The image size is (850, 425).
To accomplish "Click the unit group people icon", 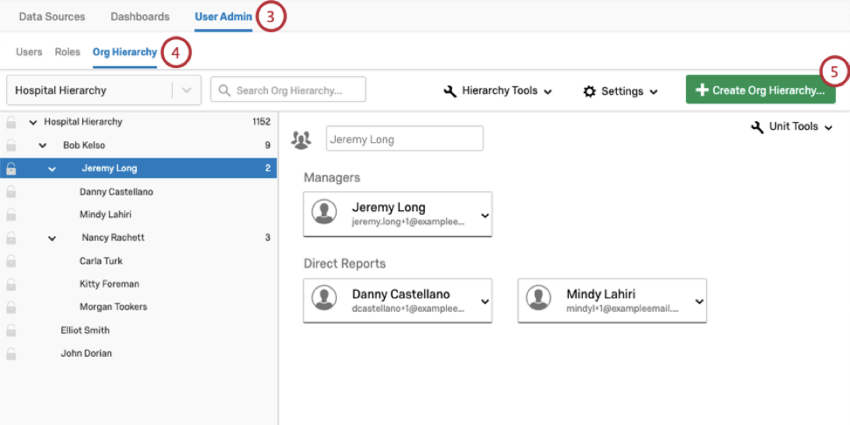I will pyautogui.click(x=300, y=140).
